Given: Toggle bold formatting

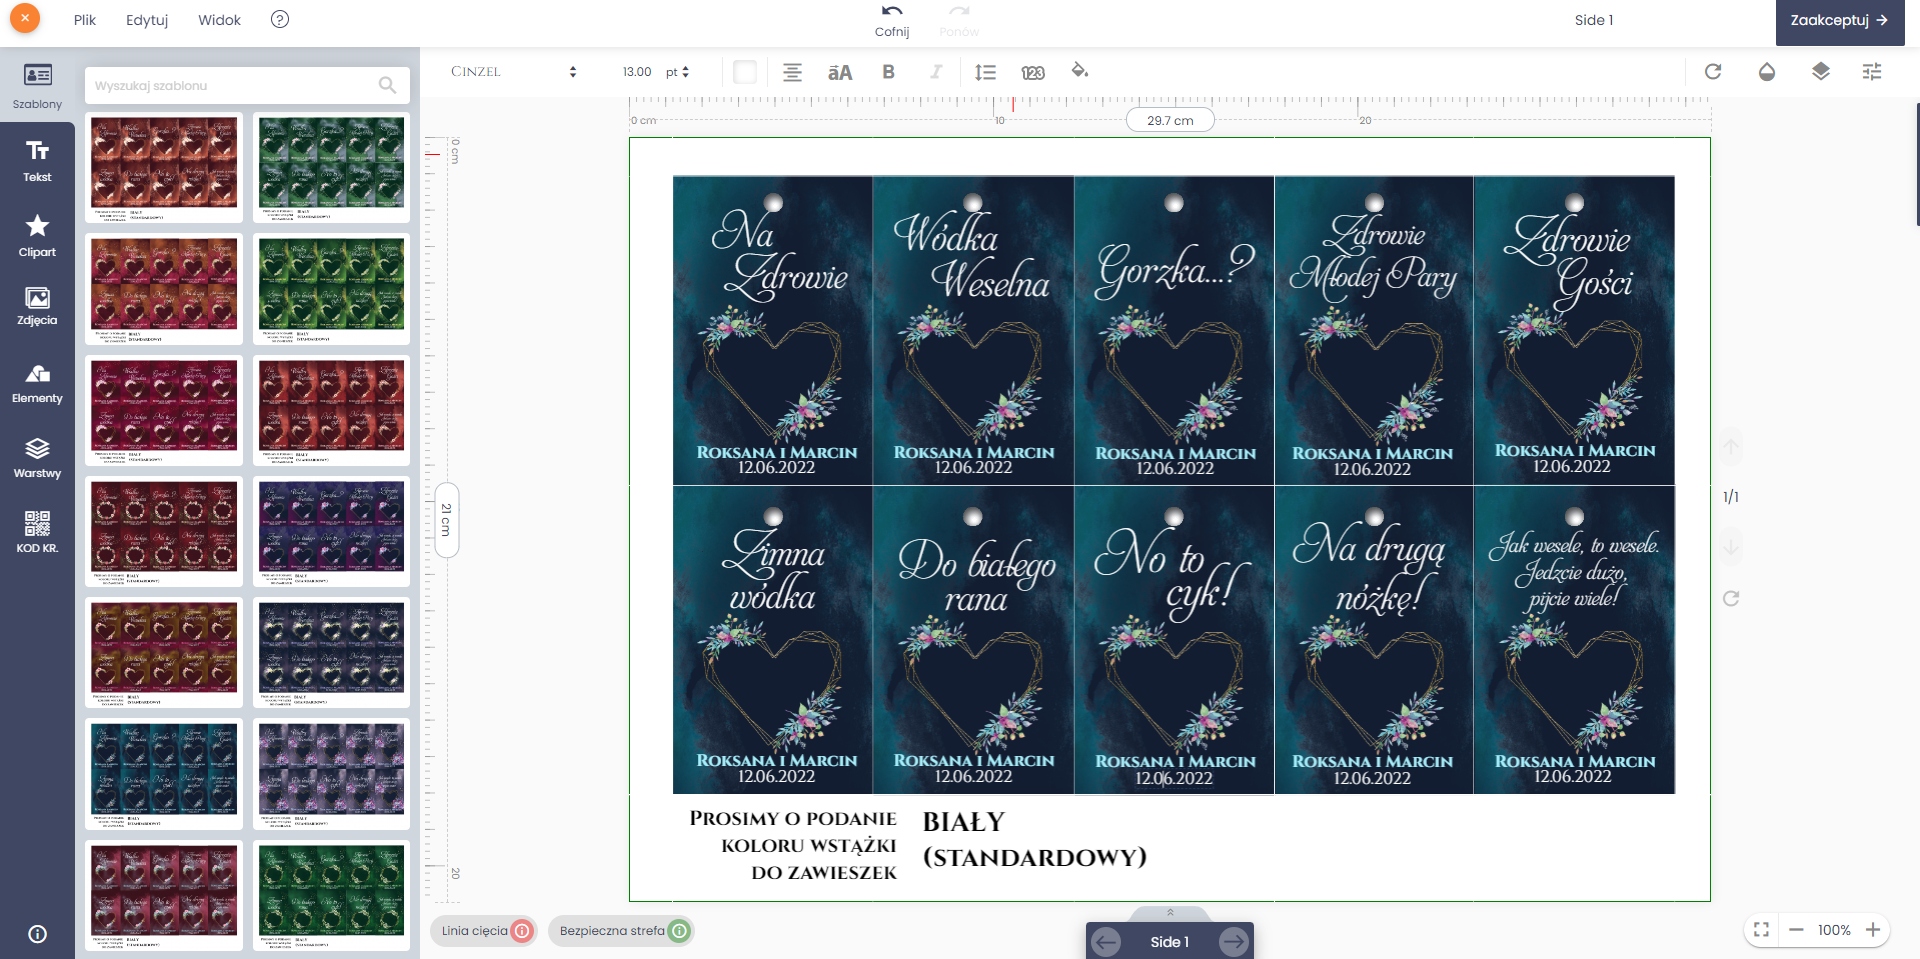Looking at the screenshot, I should 888,72.
